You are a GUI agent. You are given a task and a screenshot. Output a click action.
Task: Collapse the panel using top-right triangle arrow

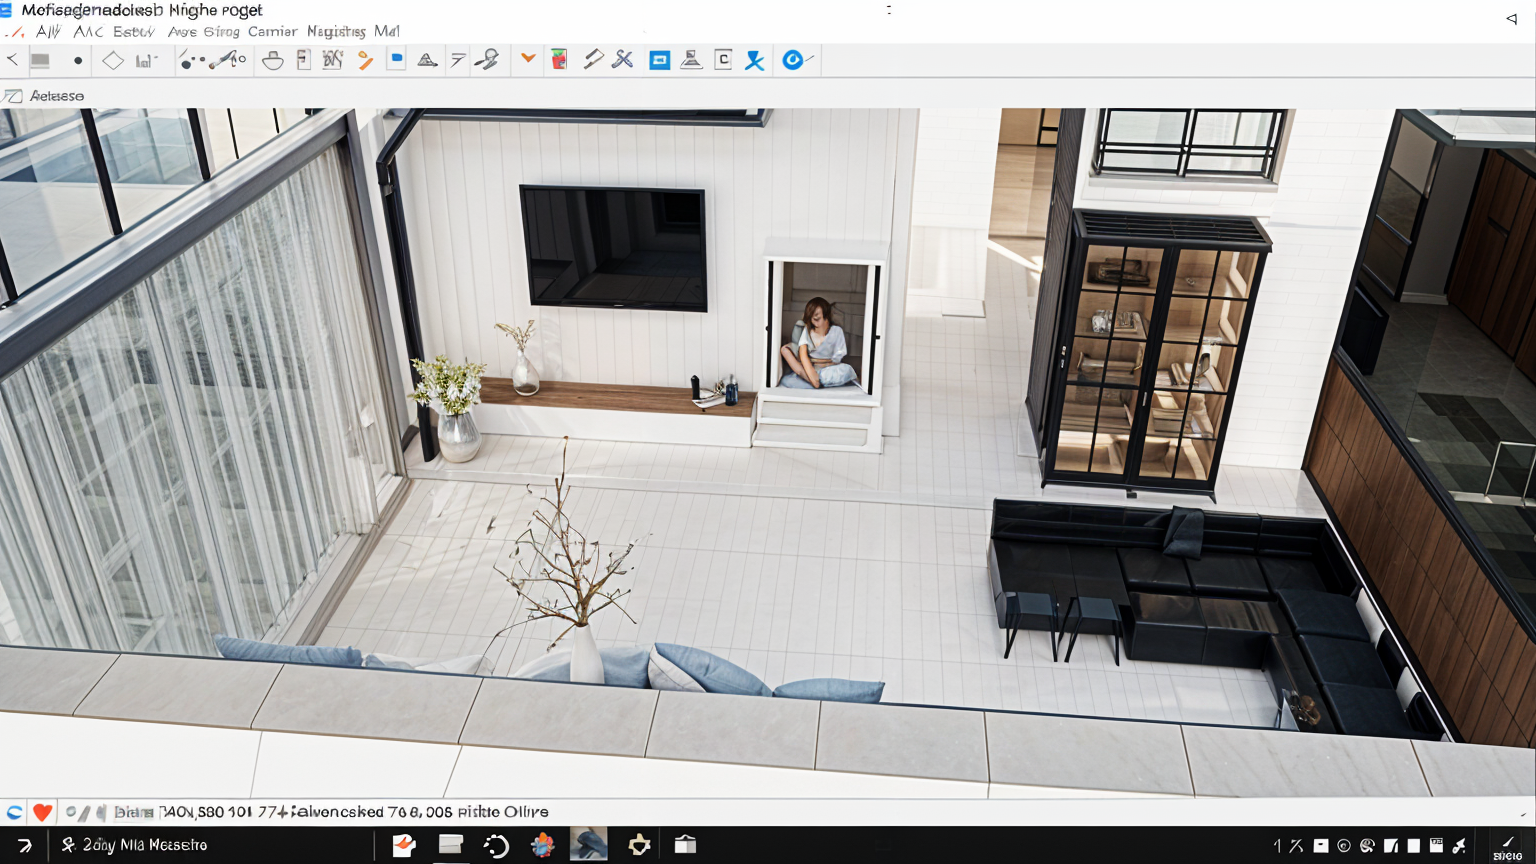(x=1511, y=18)
